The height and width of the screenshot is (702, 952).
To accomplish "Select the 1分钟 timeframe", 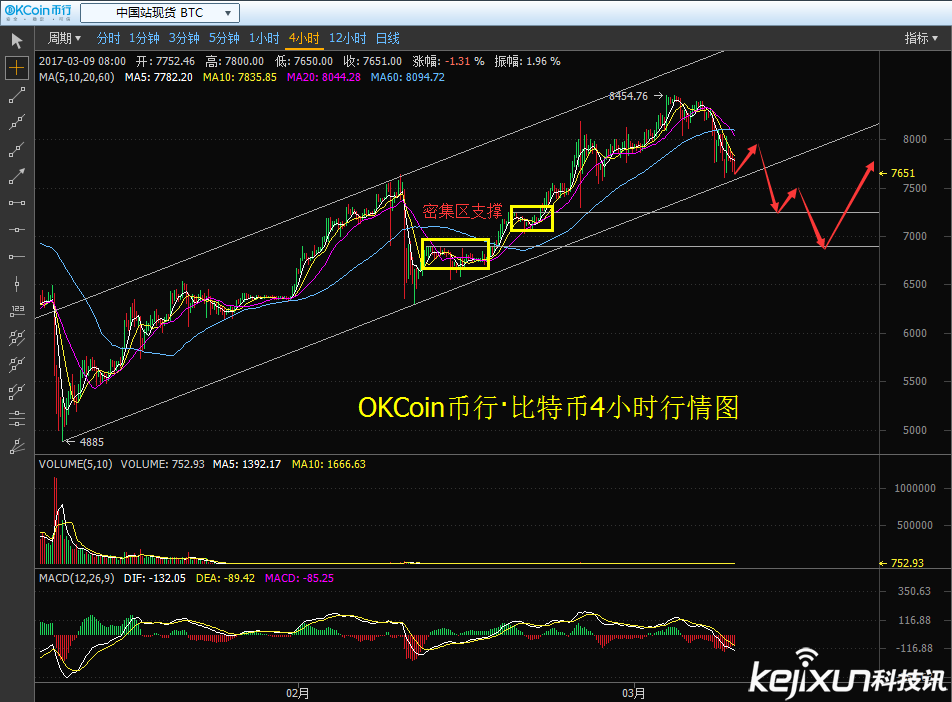I will tap(144, 38).
